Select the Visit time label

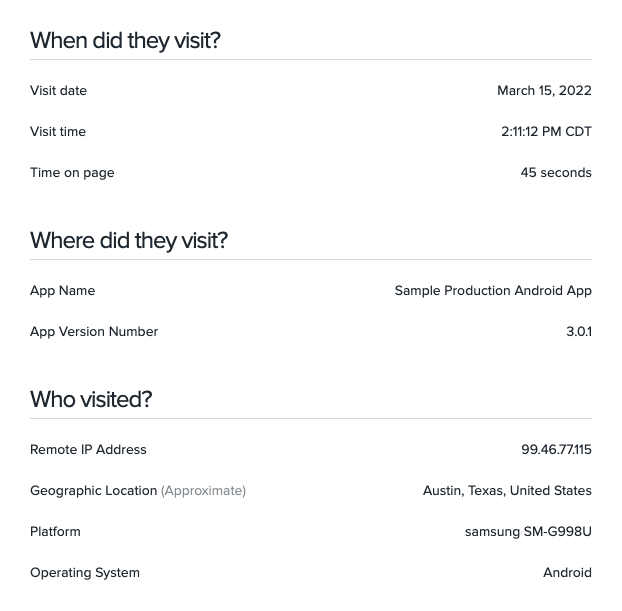tap(58, 131)
